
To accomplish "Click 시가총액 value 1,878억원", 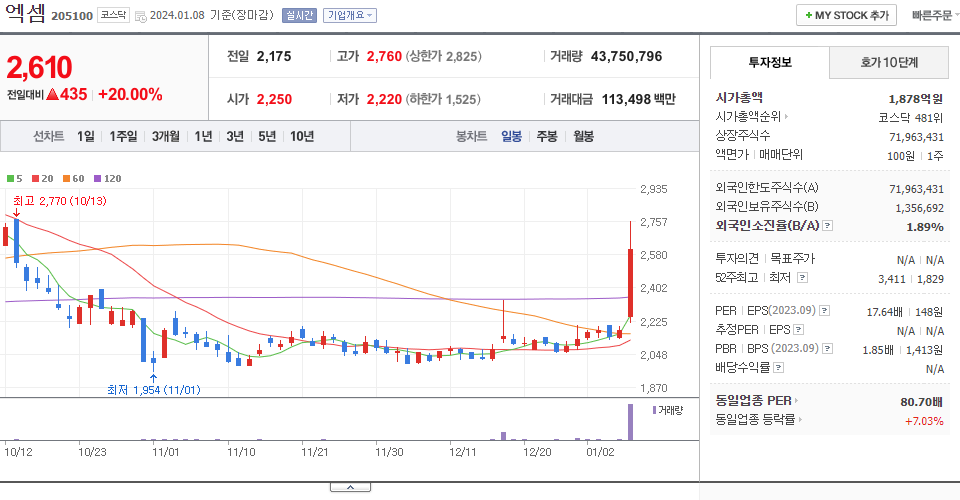I will [916, 99].
